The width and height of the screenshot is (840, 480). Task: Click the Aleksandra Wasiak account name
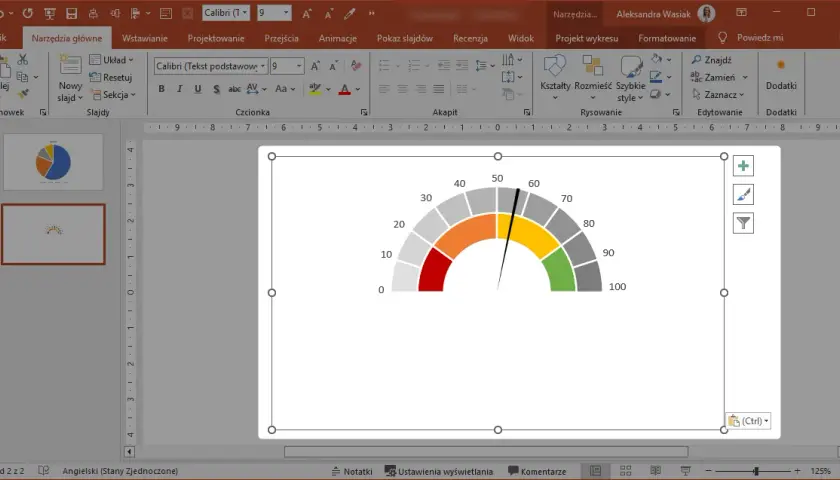pos(653,14)
